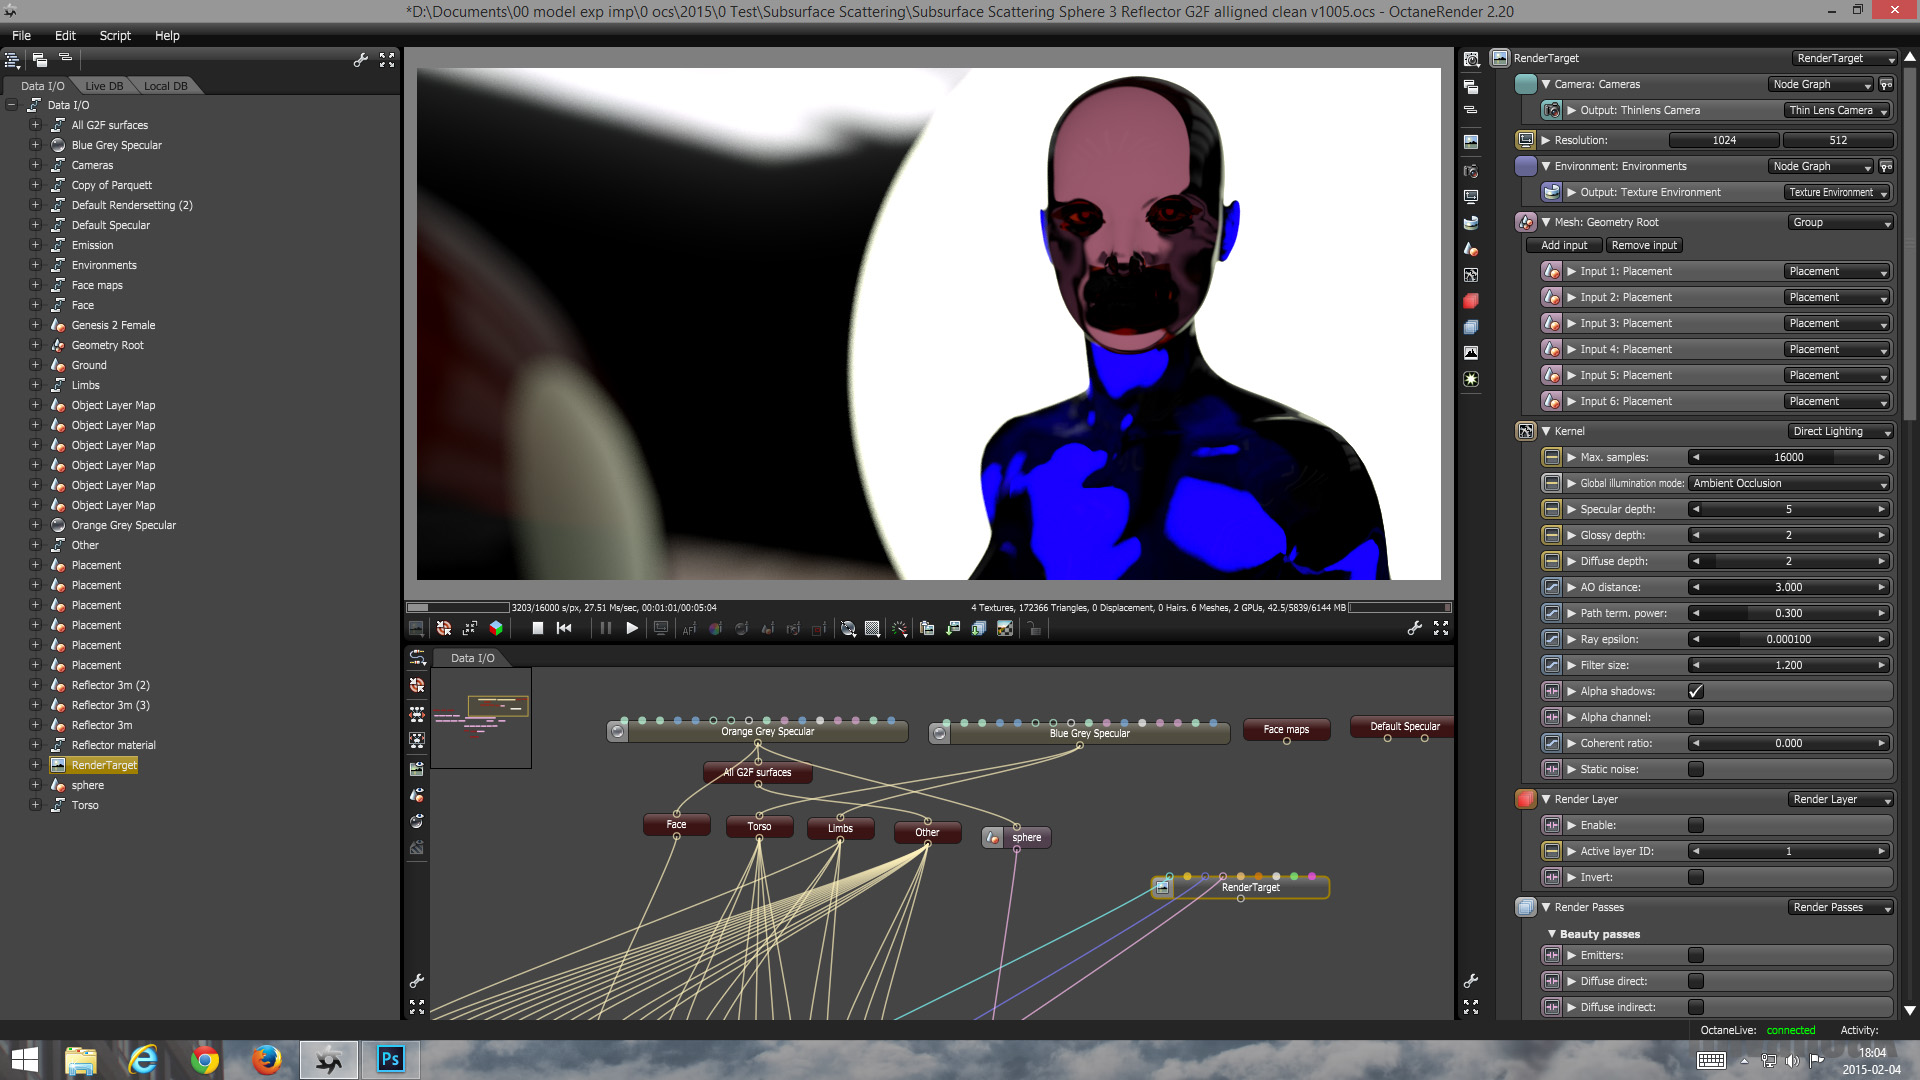Click the Add input button
The image size is (1920, 1080).
click(1563, 245)
